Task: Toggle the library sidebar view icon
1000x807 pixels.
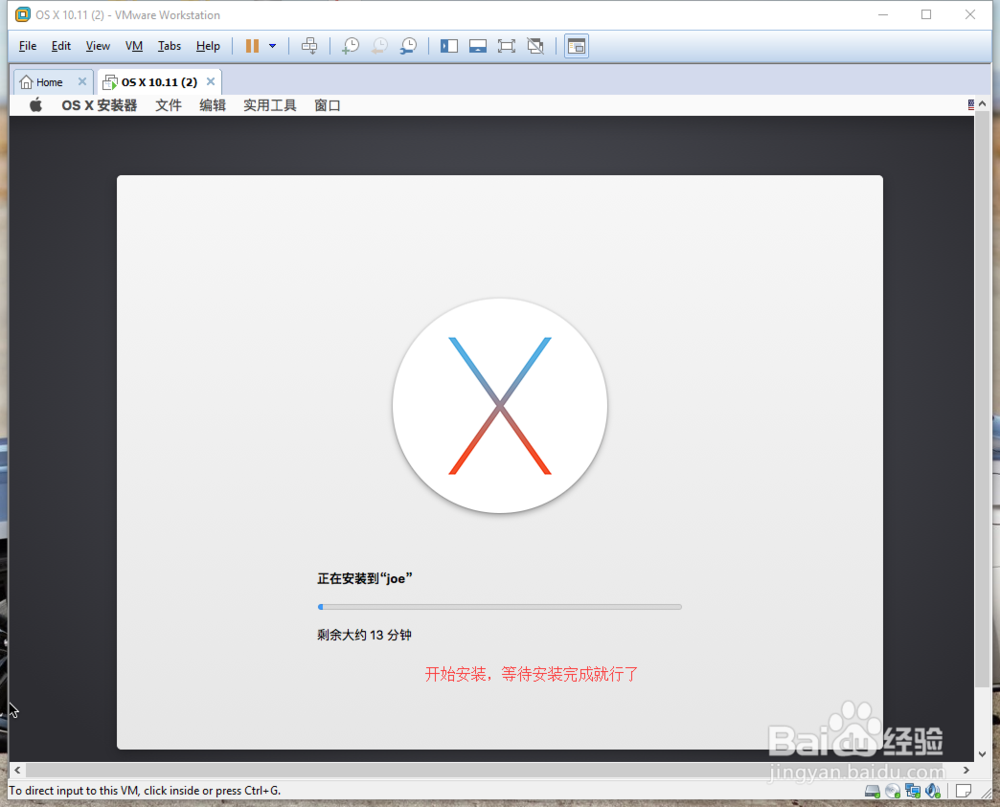Action: (449, 46)
